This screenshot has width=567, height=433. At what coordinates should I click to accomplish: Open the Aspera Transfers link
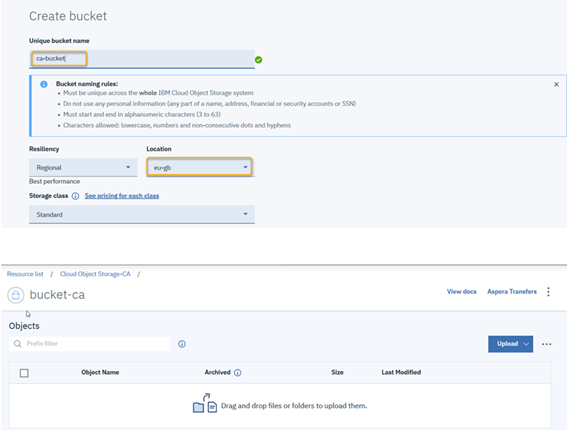(512, 292)
